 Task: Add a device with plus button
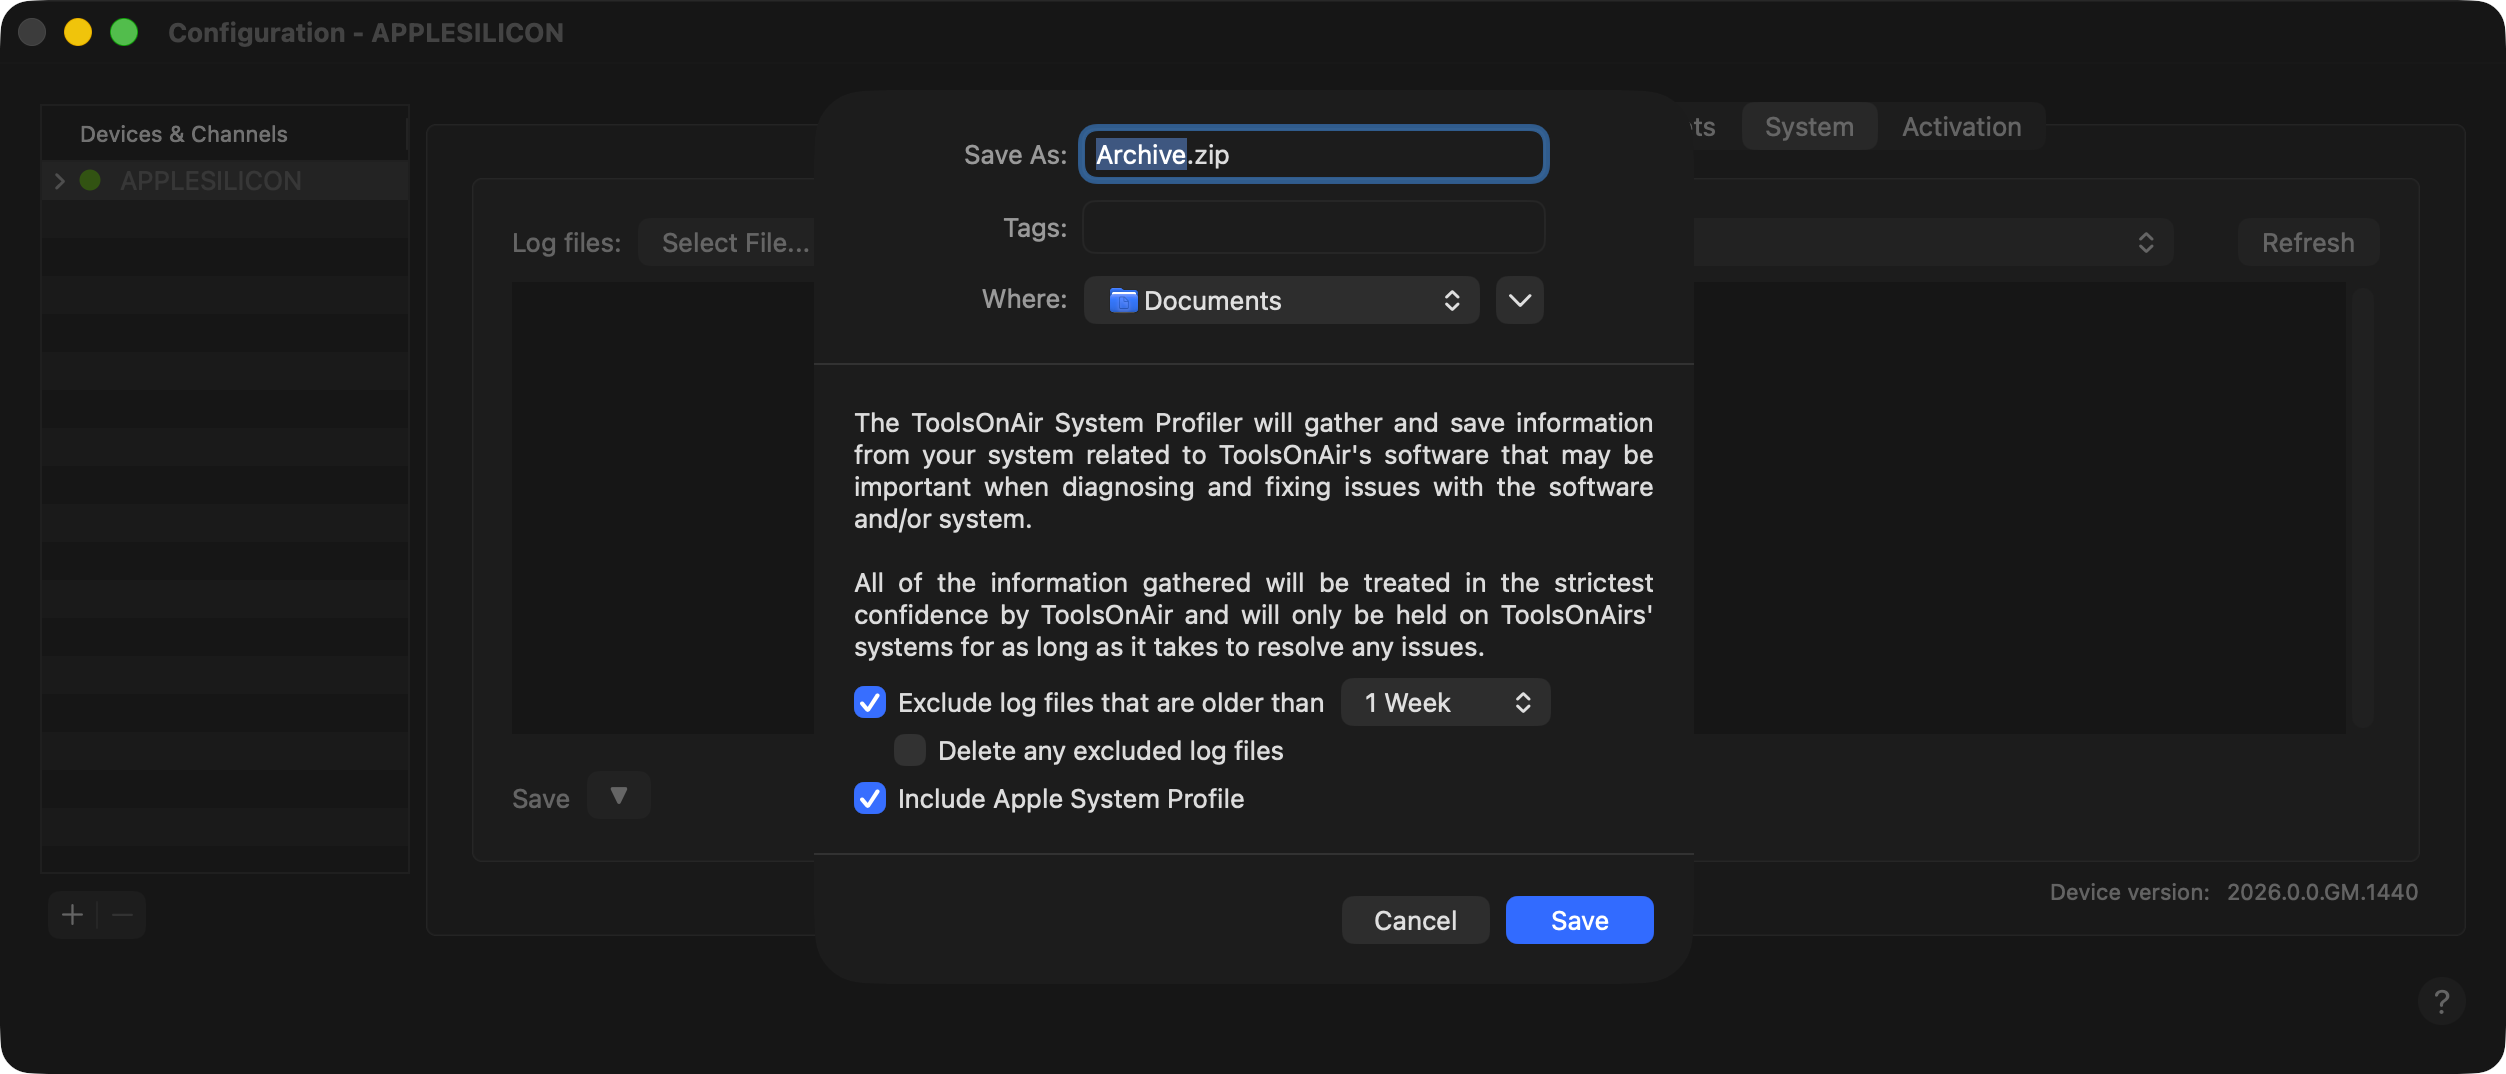pyautogui.click(x=72, y=915)
